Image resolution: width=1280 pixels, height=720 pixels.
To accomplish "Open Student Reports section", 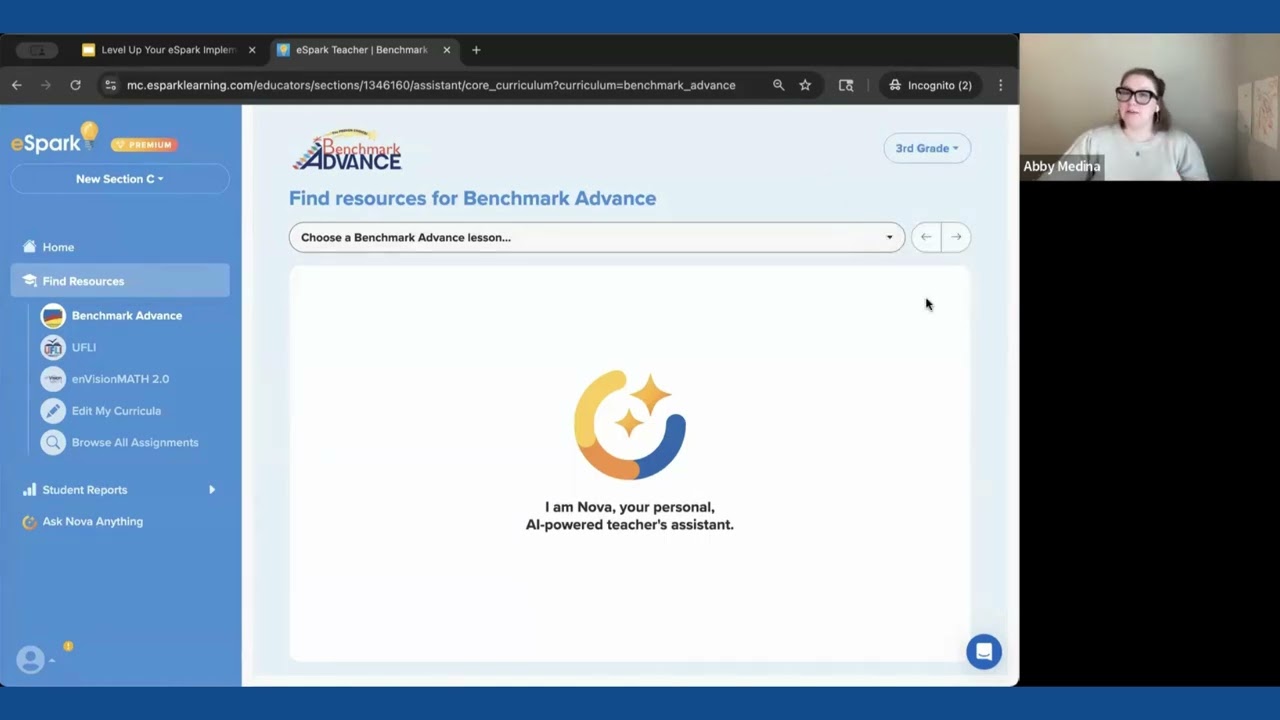I will (x=85, y=490).
